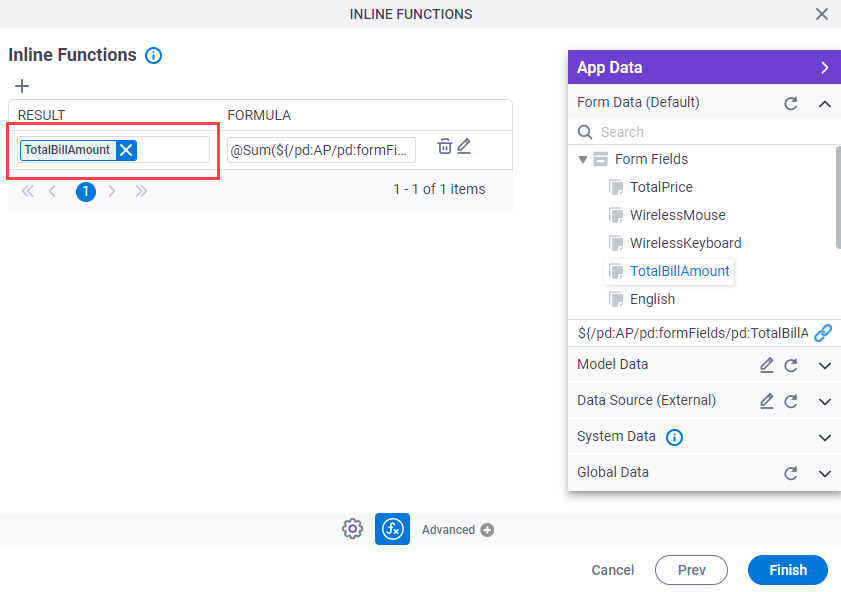The image size is (841, 592).
Task: Expand the Model Data section
Action: pos(825,366)
